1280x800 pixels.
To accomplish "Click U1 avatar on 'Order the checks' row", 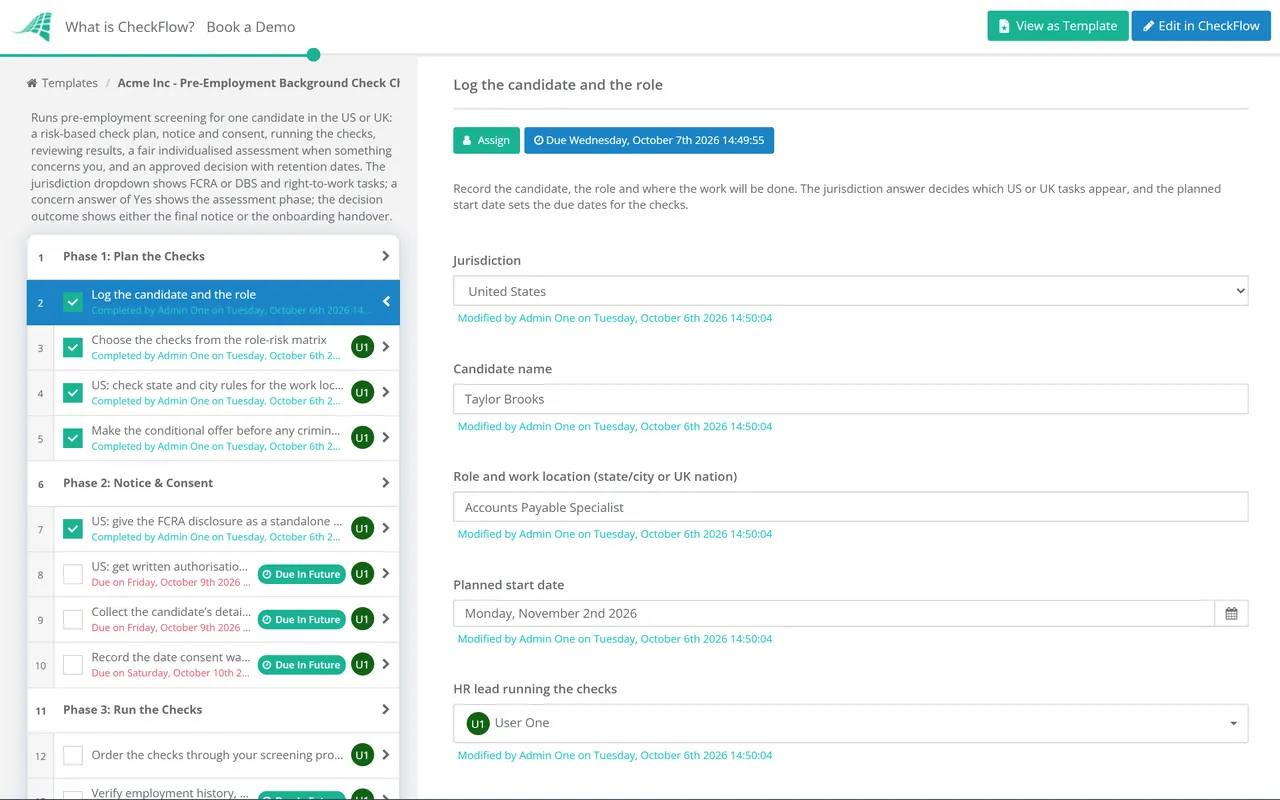I will point(362,755).
